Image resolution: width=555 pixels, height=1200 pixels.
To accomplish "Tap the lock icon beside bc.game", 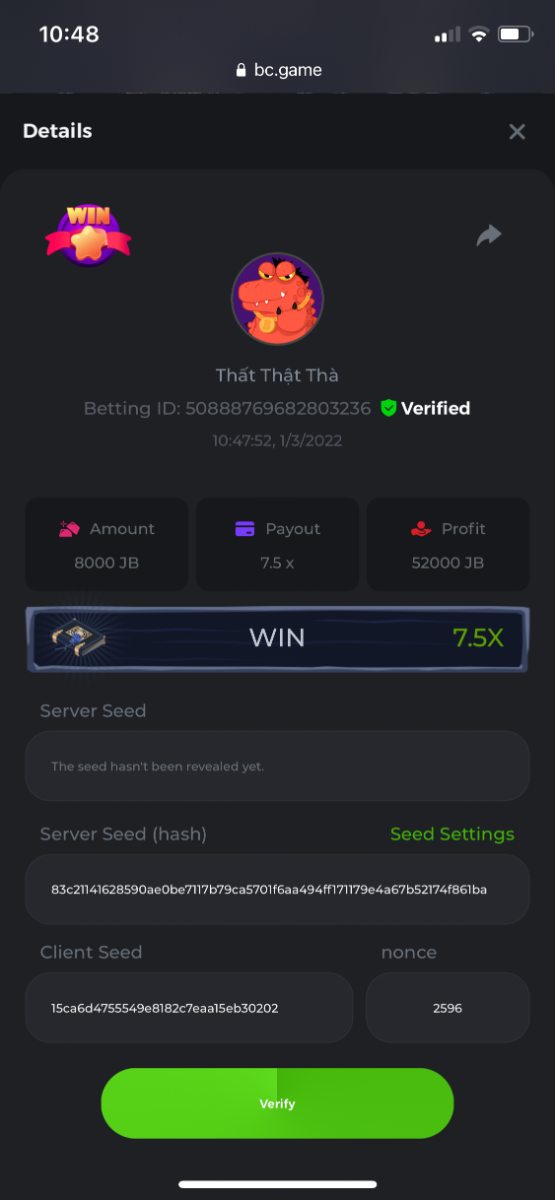I will [240, 70].
